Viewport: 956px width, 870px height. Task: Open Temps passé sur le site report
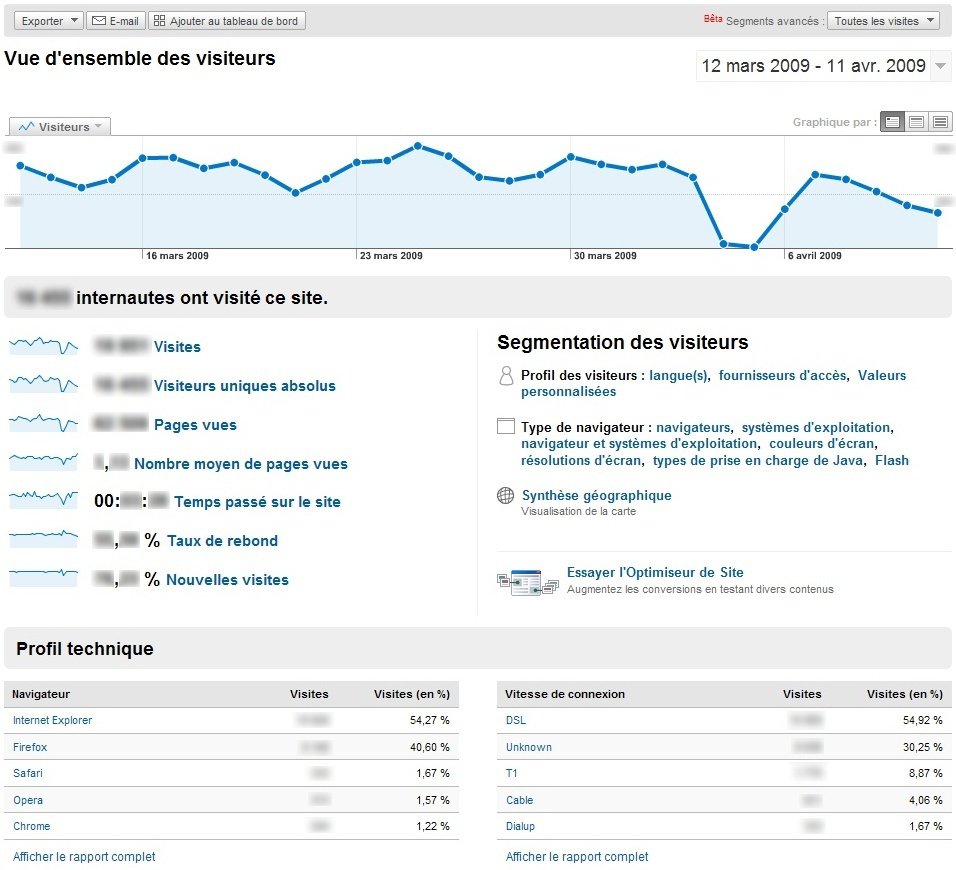coord(257,502)
